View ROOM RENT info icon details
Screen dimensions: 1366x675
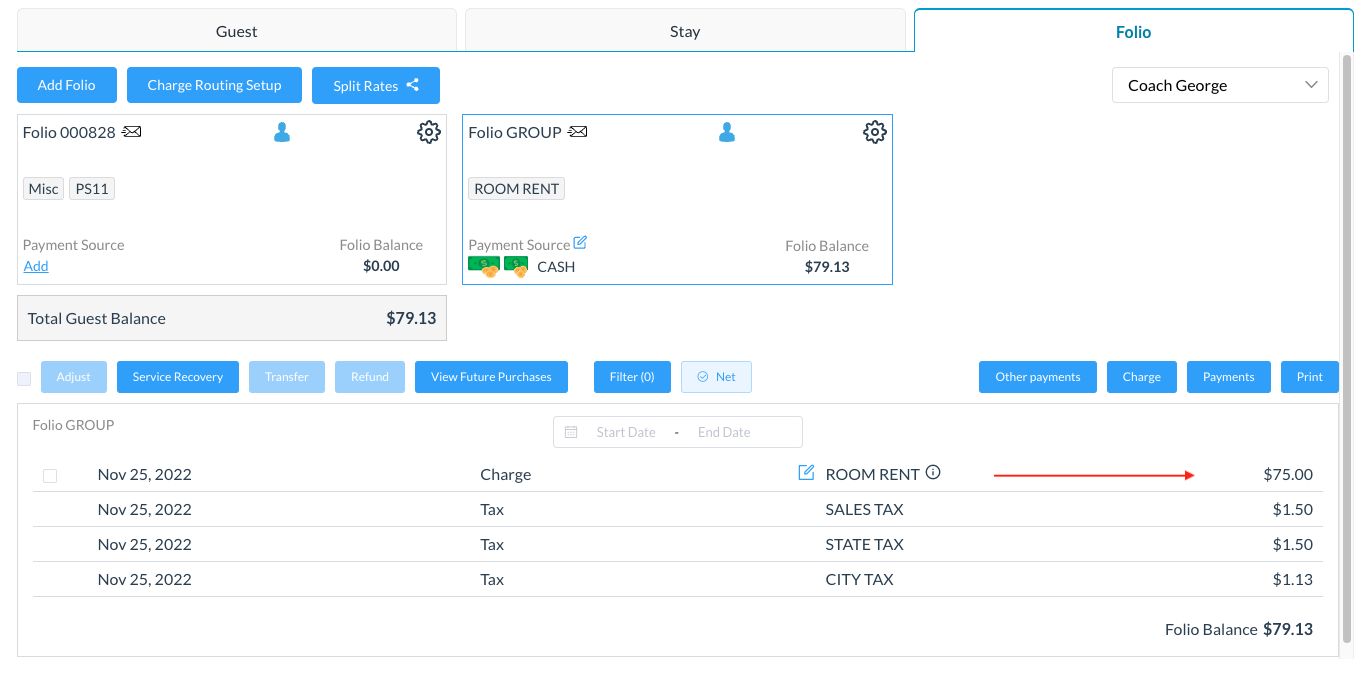933,473
